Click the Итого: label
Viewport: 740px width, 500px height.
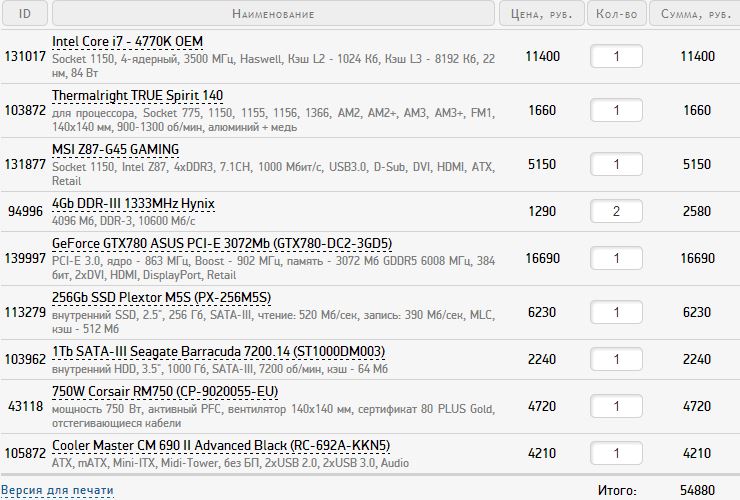pyautogui.click(x=617, y=491)
